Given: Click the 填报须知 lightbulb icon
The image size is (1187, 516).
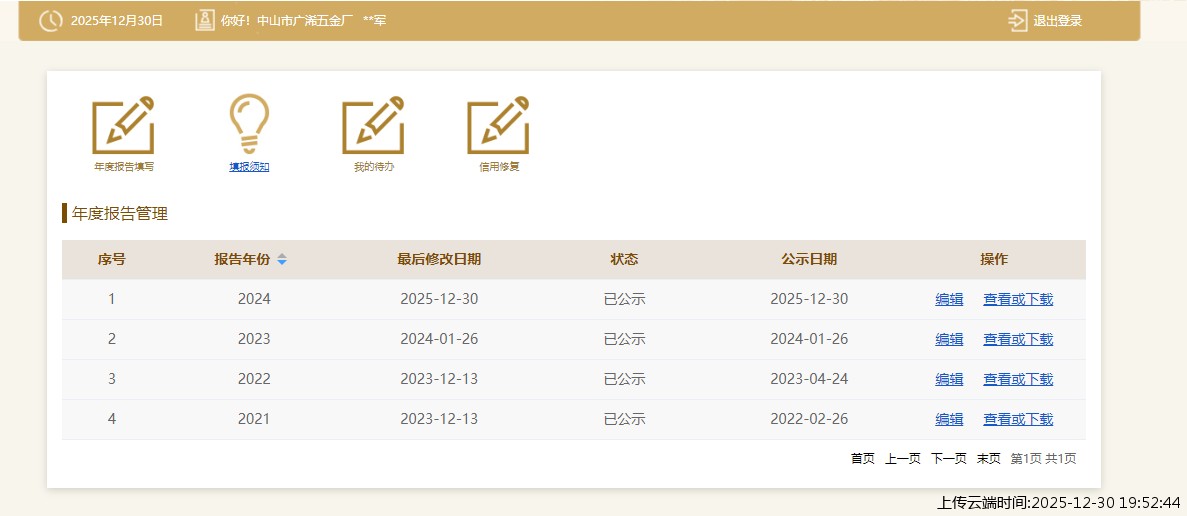Looking at the screenshot, I should click(x=249, y=126).
